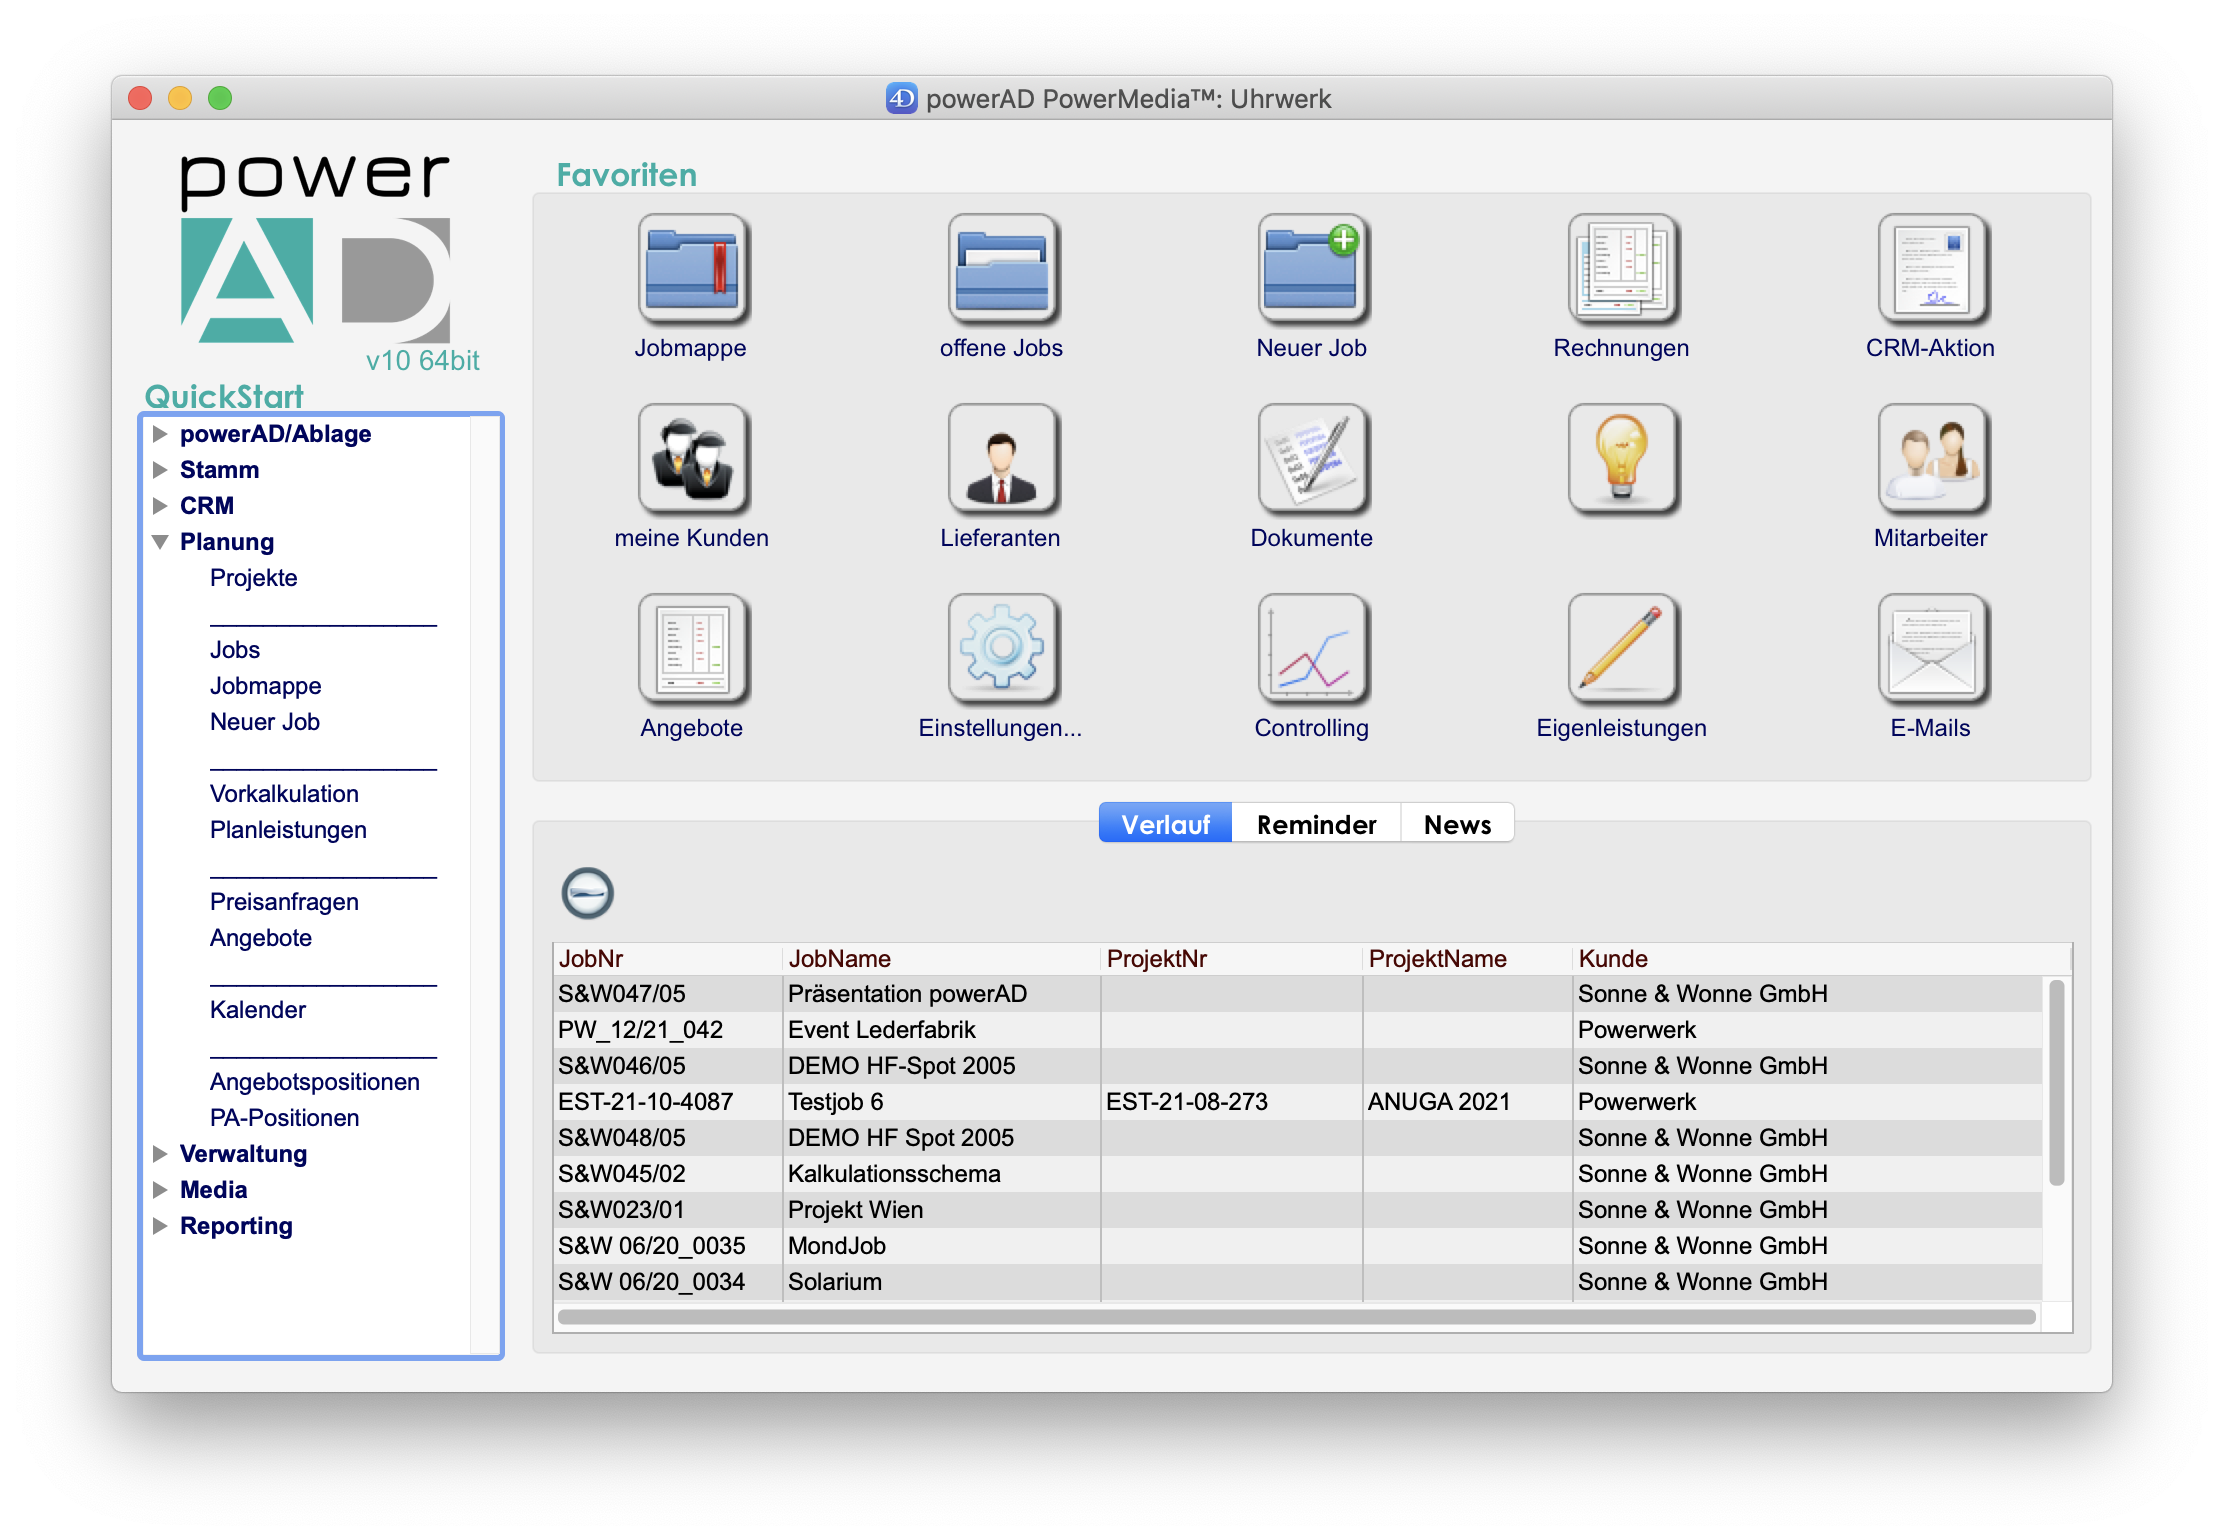Screen dimensions: 2224x1540
Task: Open the Lieferanten icon
Action: (x=1003, y=459)
